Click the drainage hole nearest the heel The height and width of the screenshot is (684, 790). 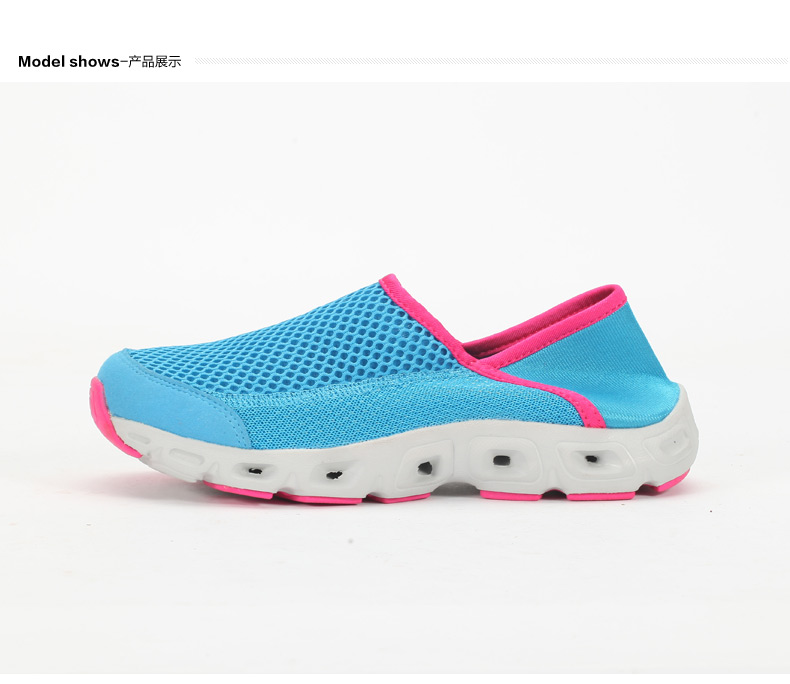[x=591, y=458]
